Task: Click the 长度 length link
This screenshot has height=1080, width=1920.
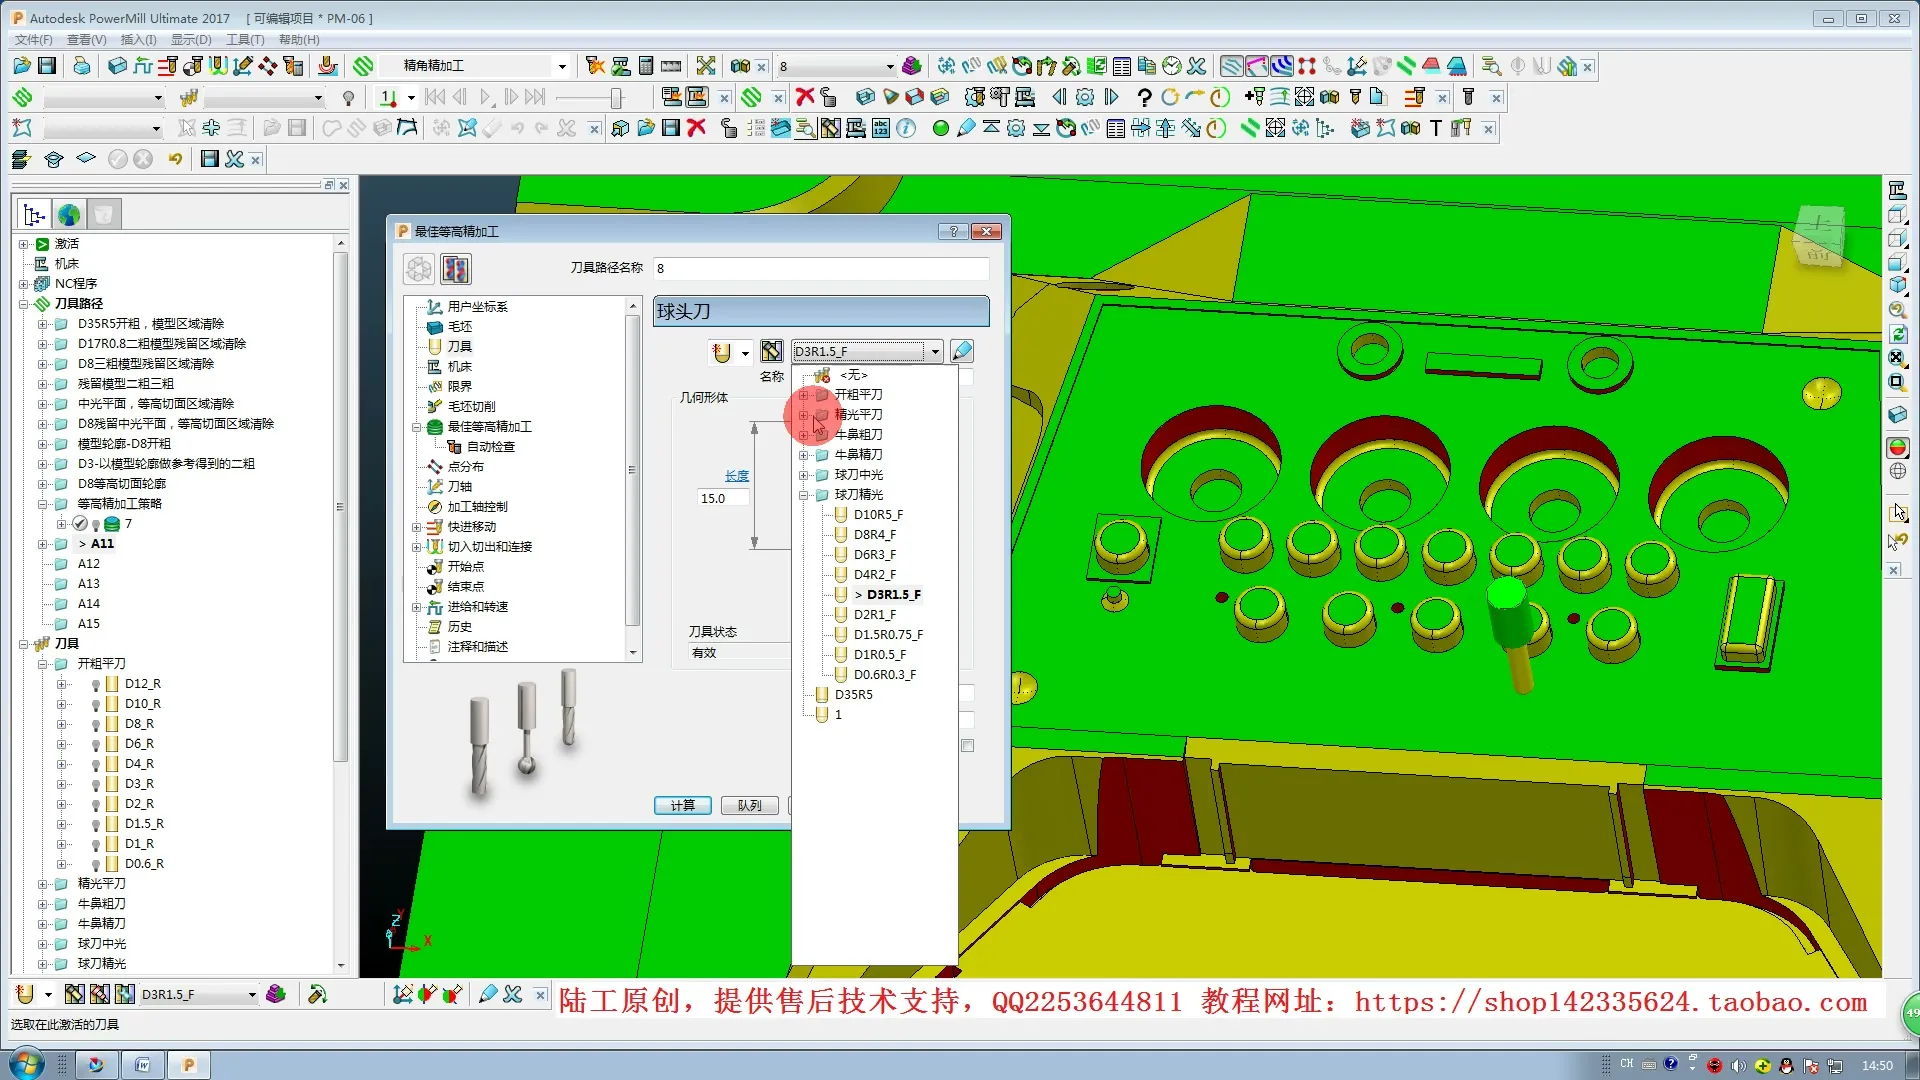Action: (737, 476)
